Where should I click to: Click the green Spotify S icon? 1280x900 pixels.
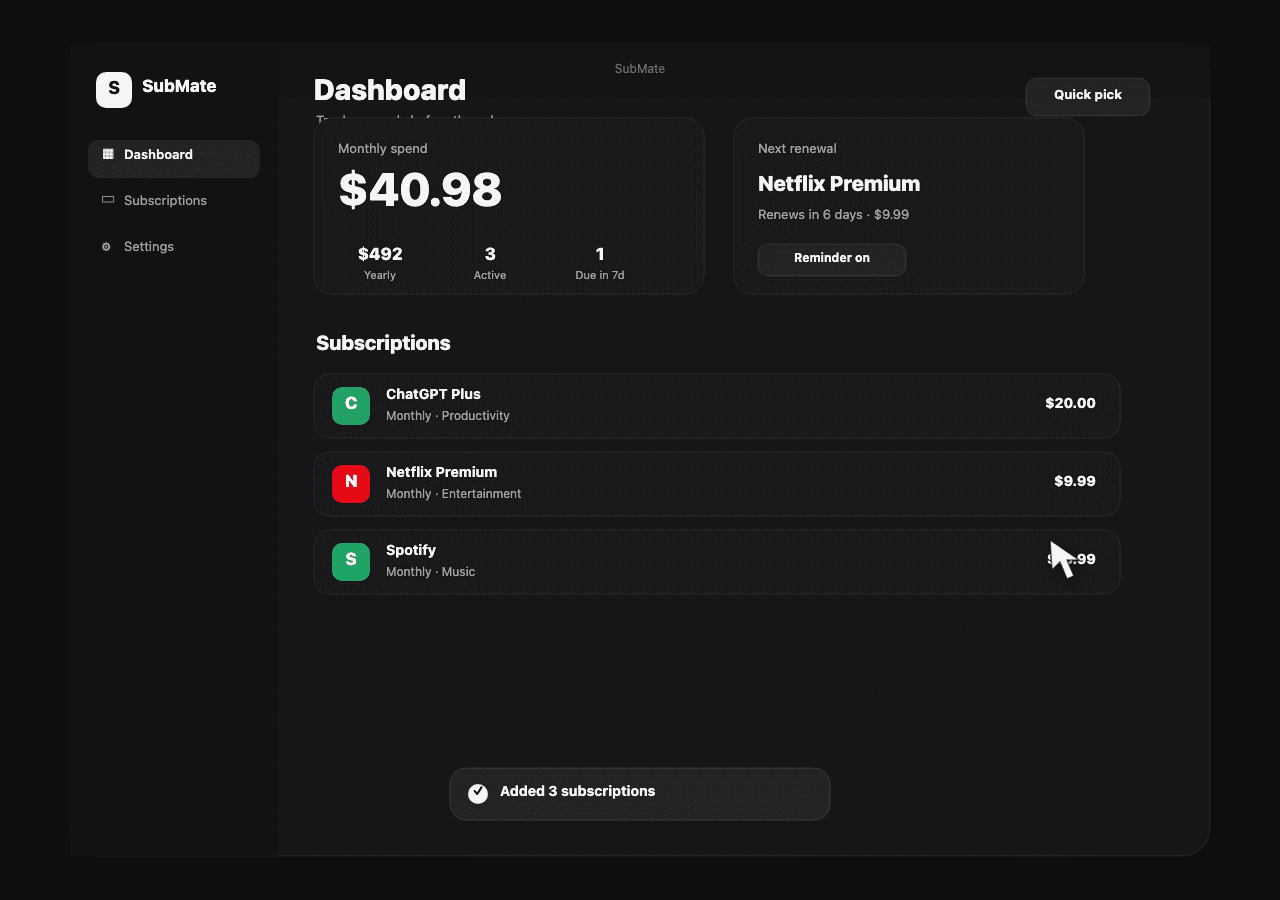click(351, 561)
